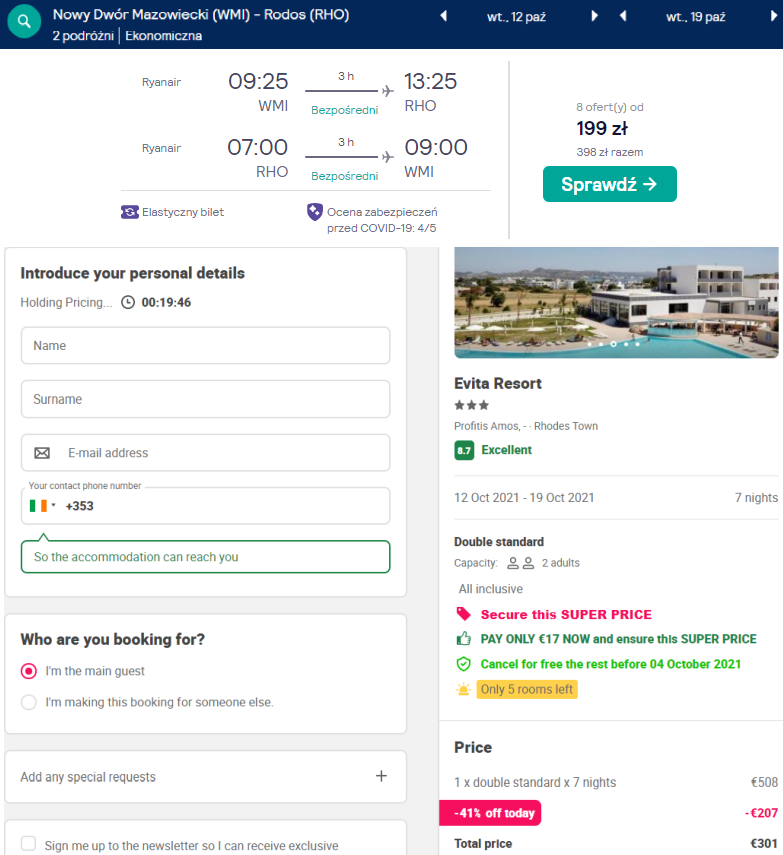This screenshot has width=783, height=855.
Task: Click the Sprawdź button
Action: point(610,184)
